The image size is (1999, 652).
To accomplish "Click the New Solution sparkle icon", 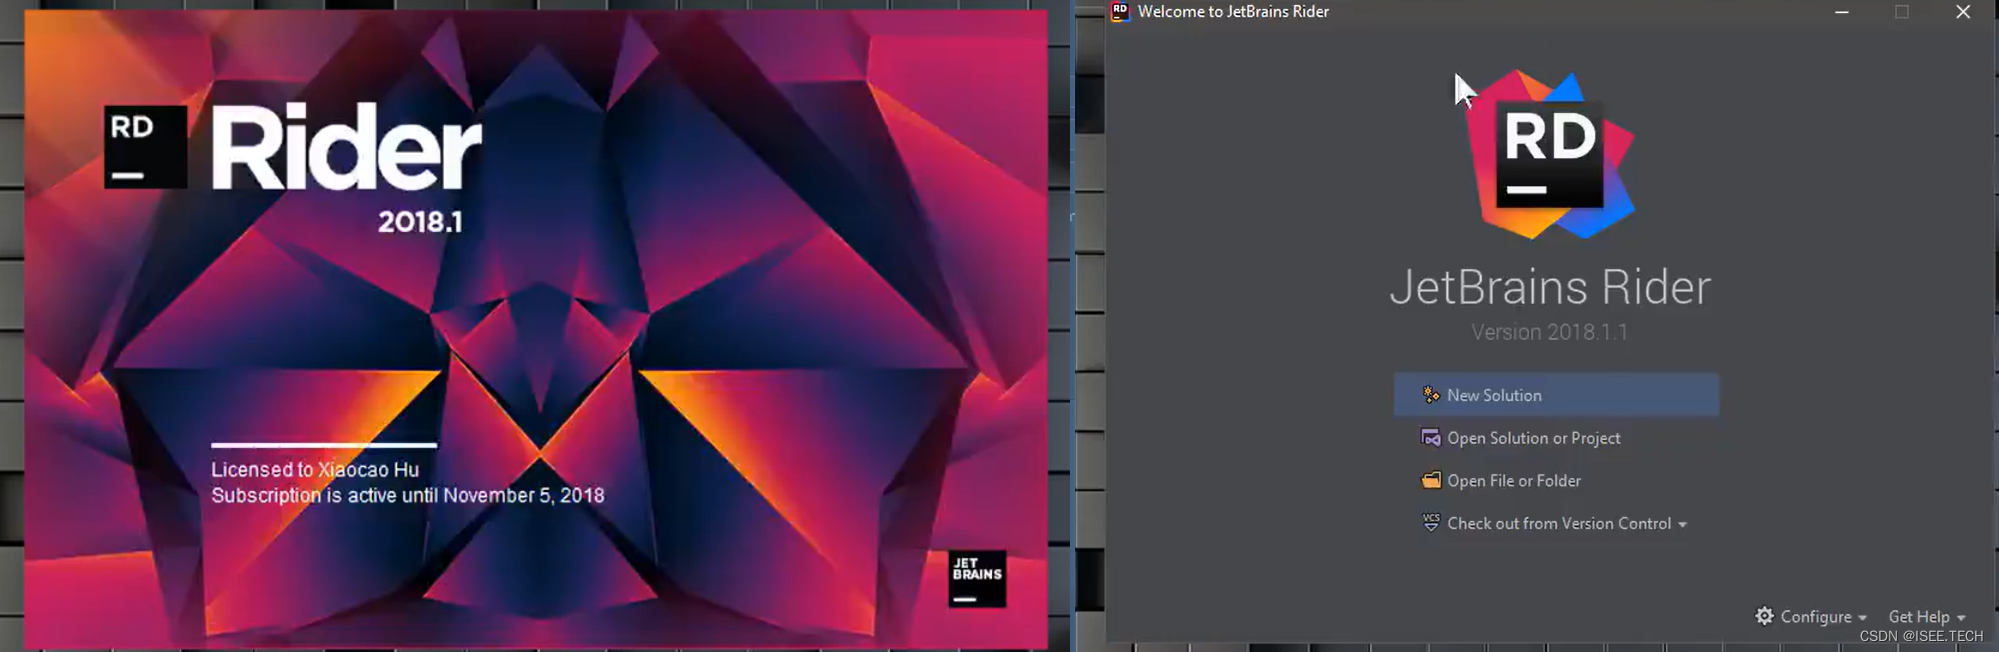I will 1431,395.
